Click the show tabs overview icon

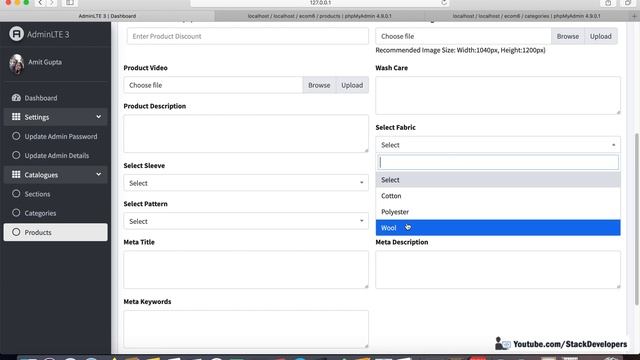coord(628,3)
